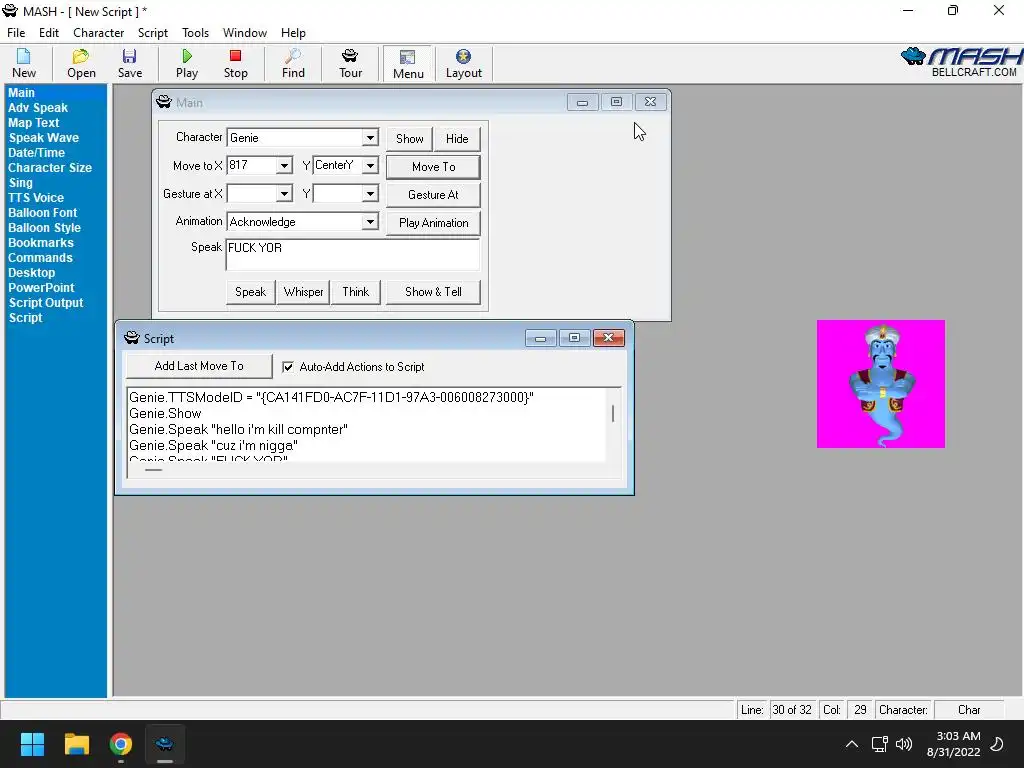
Task: Select Character Size in sidebar
Action: point(50,168)
